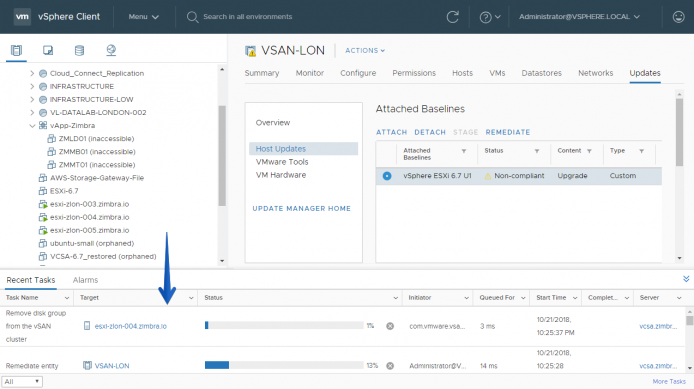Click the filter icon on Attached Baselines column
The width and height of the screenshot is (694, 389).
[x=464, y=151]
